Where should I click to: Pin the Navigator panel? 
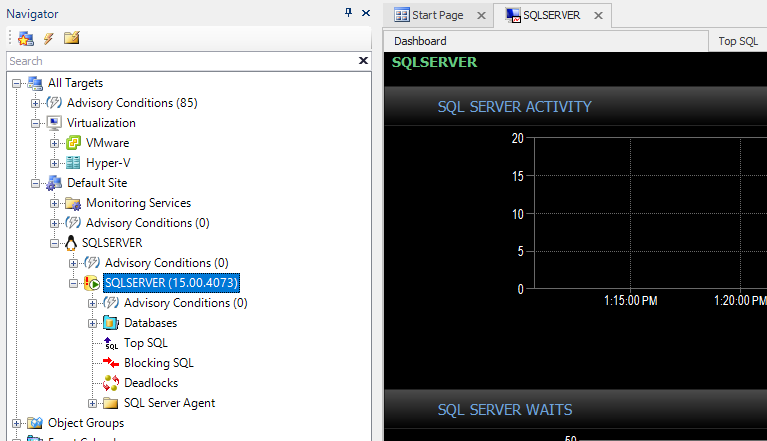(x=348, y=13)
